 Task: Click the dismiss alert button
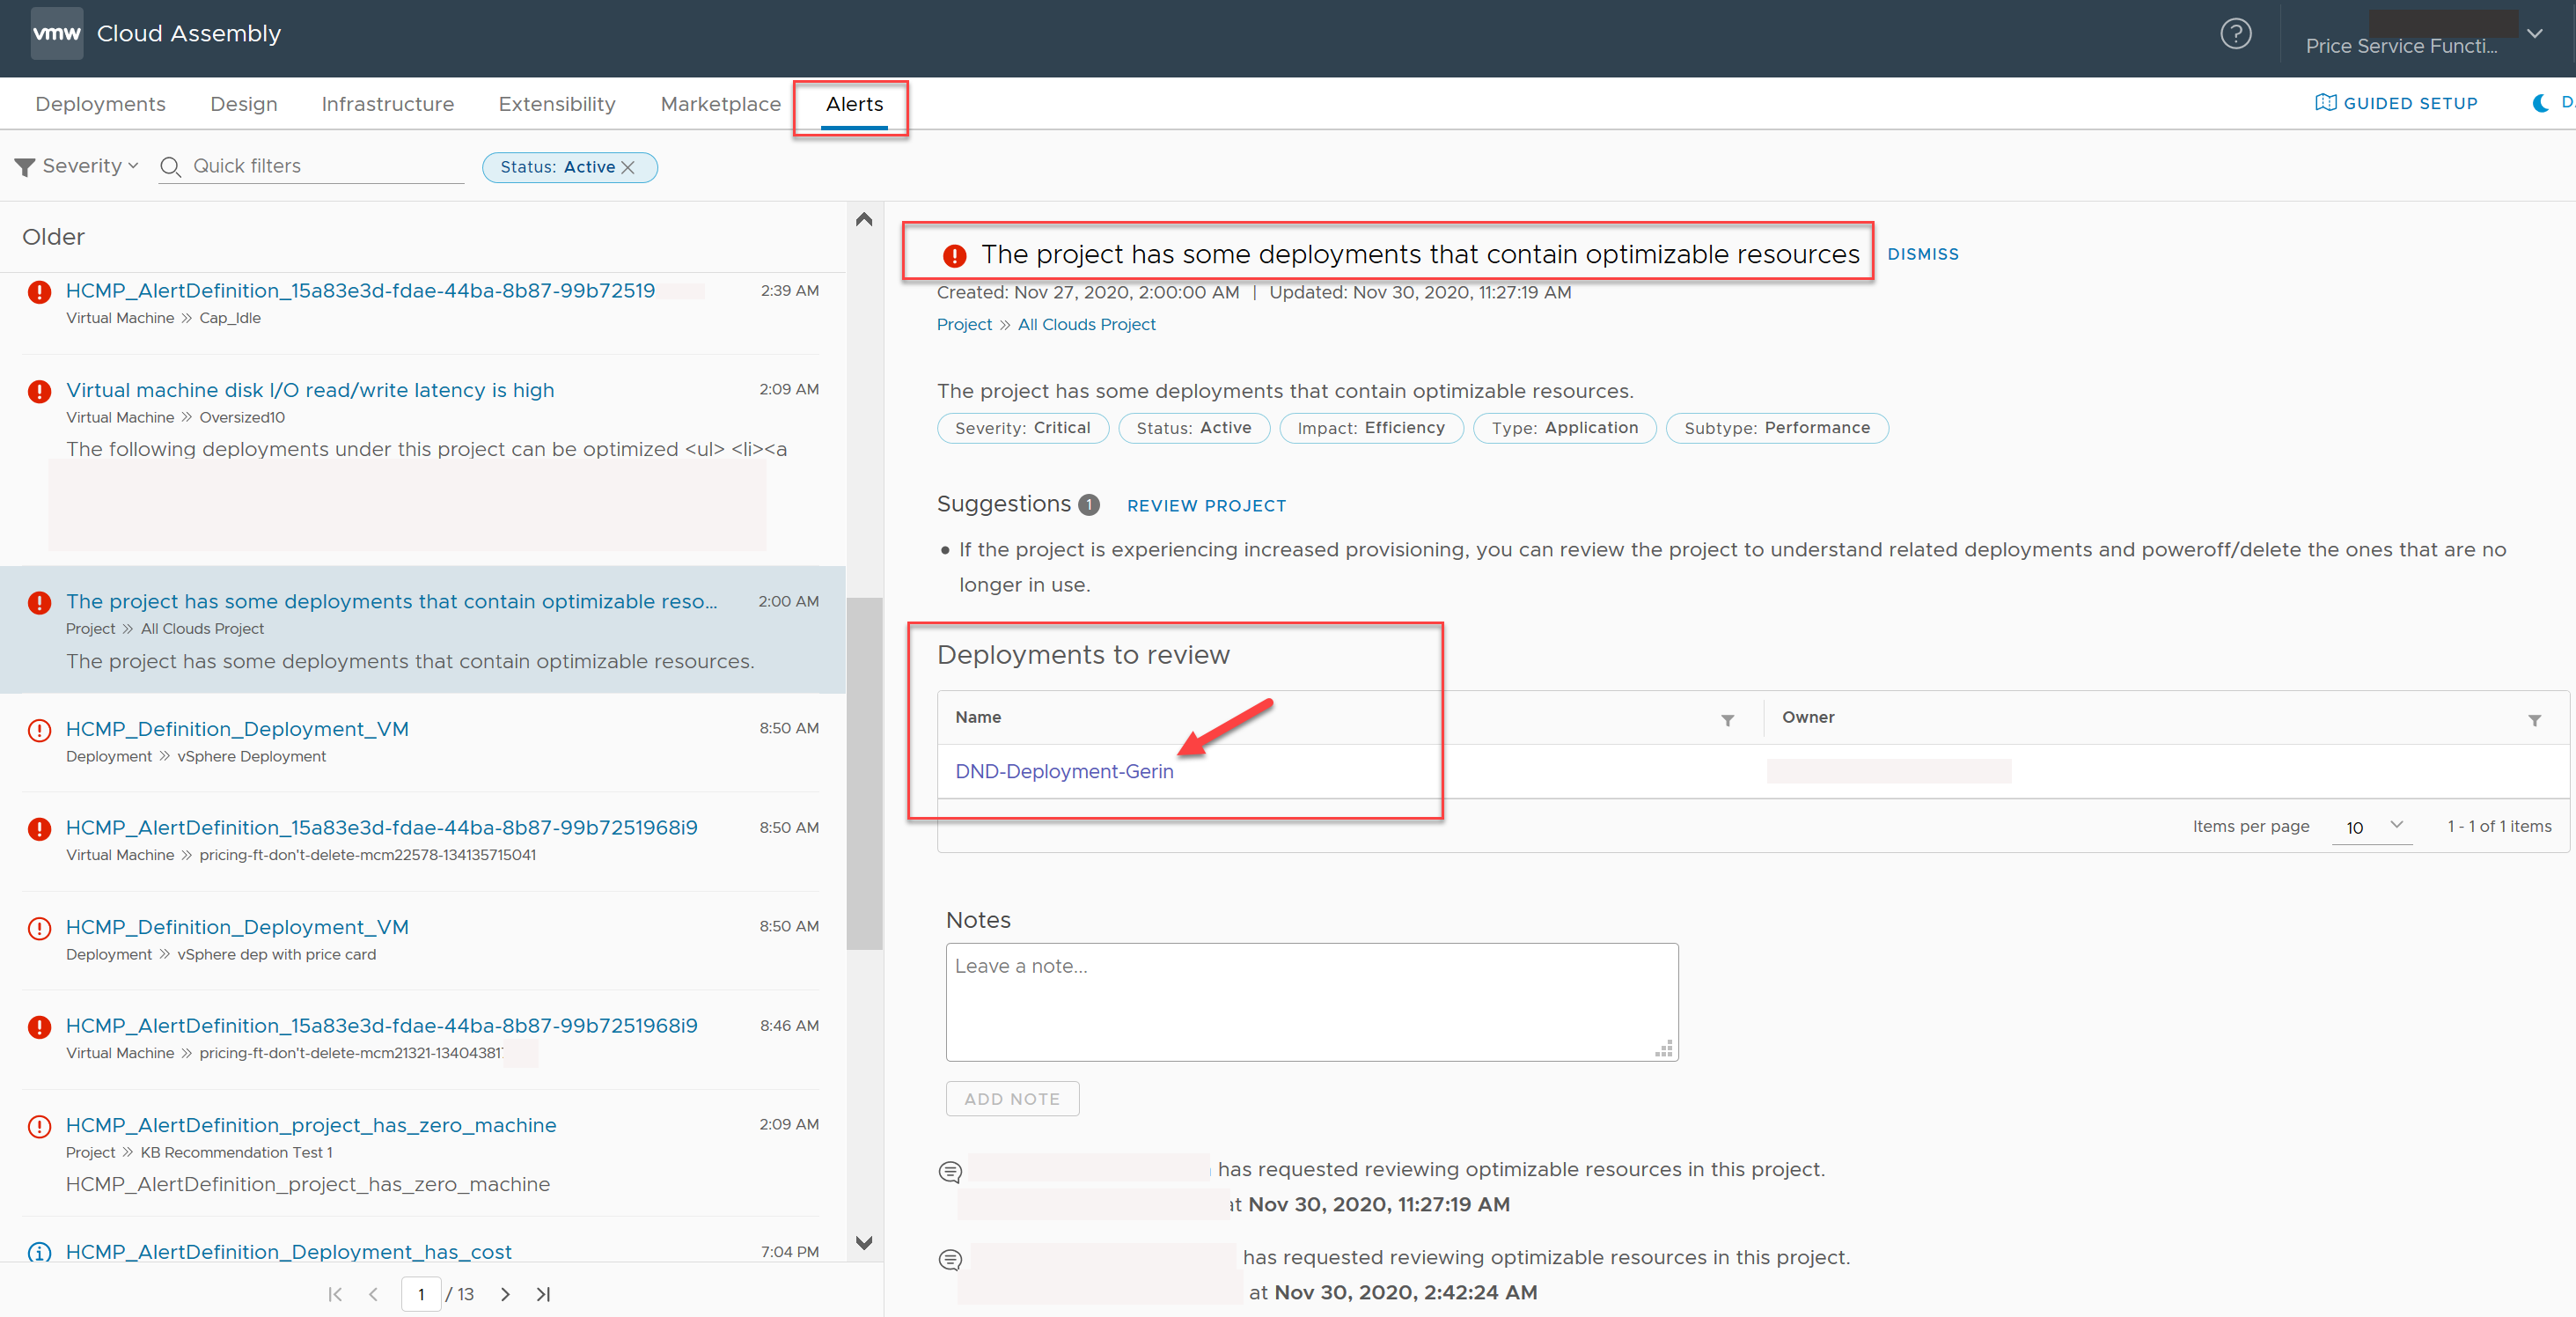[x=1923, y=254]
